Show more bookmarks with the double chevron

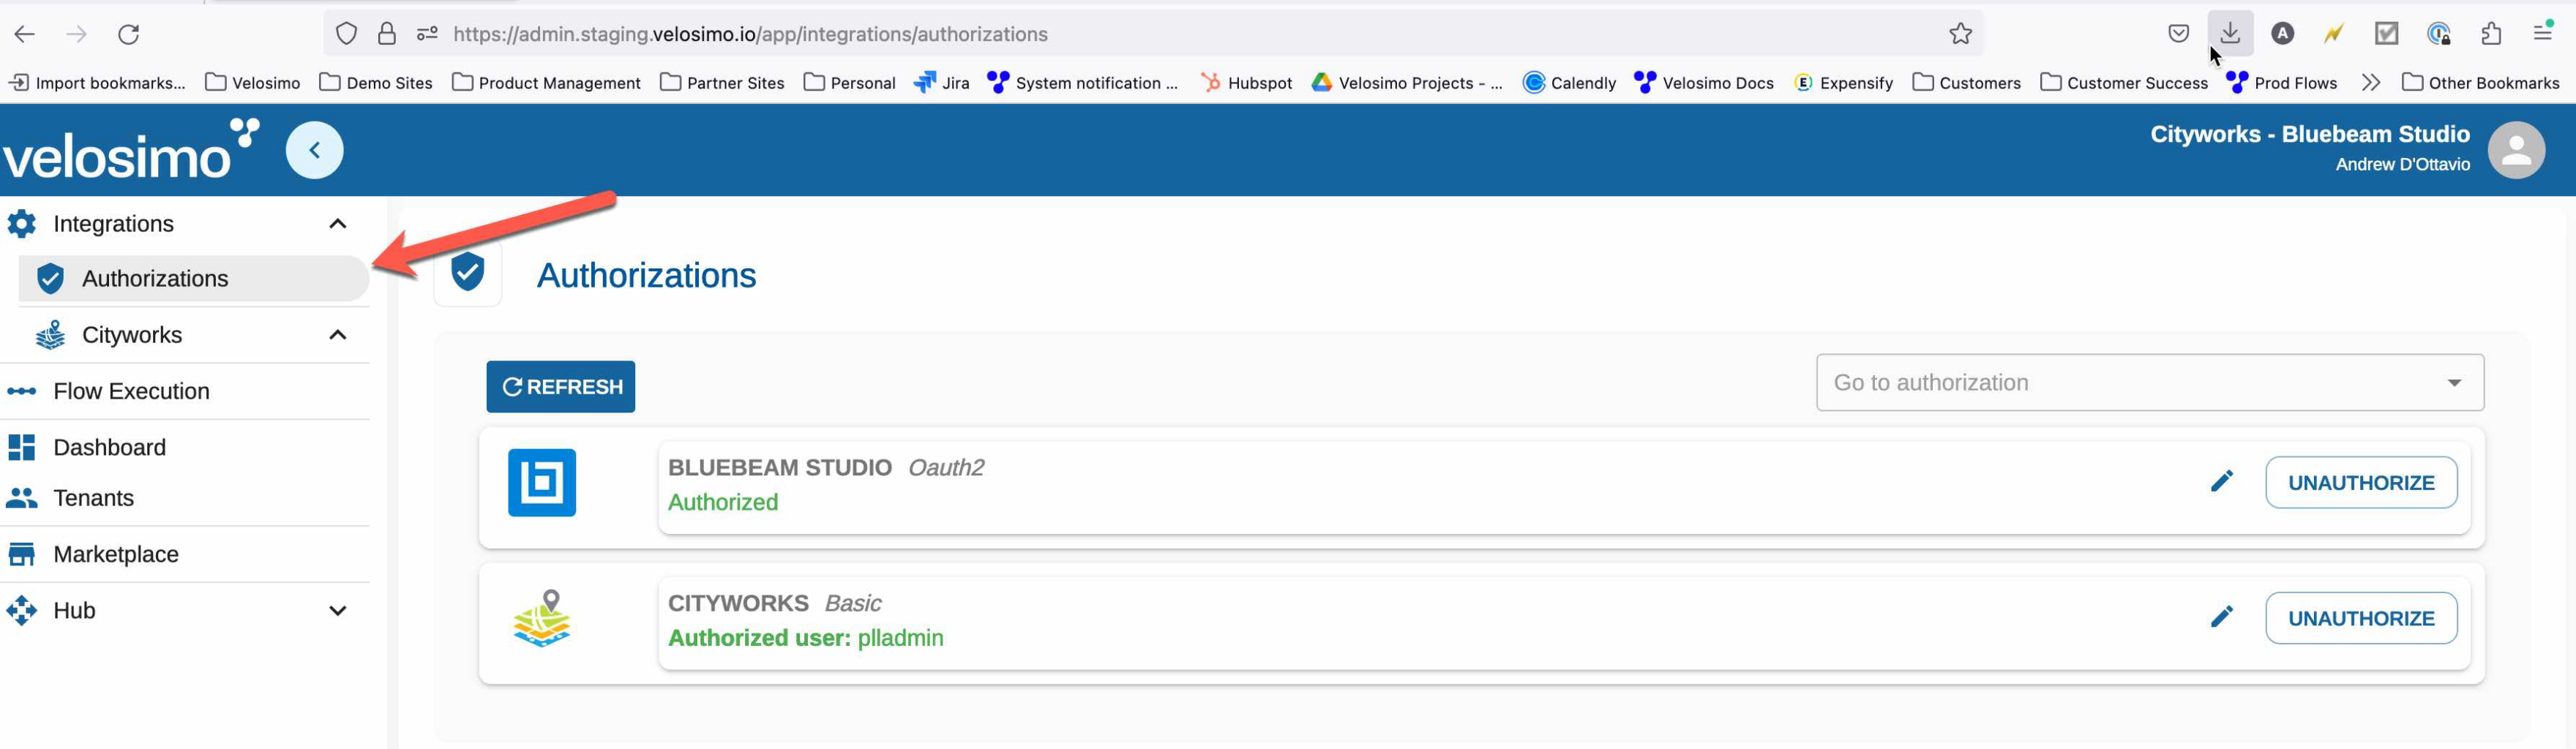click(2370, 83)
